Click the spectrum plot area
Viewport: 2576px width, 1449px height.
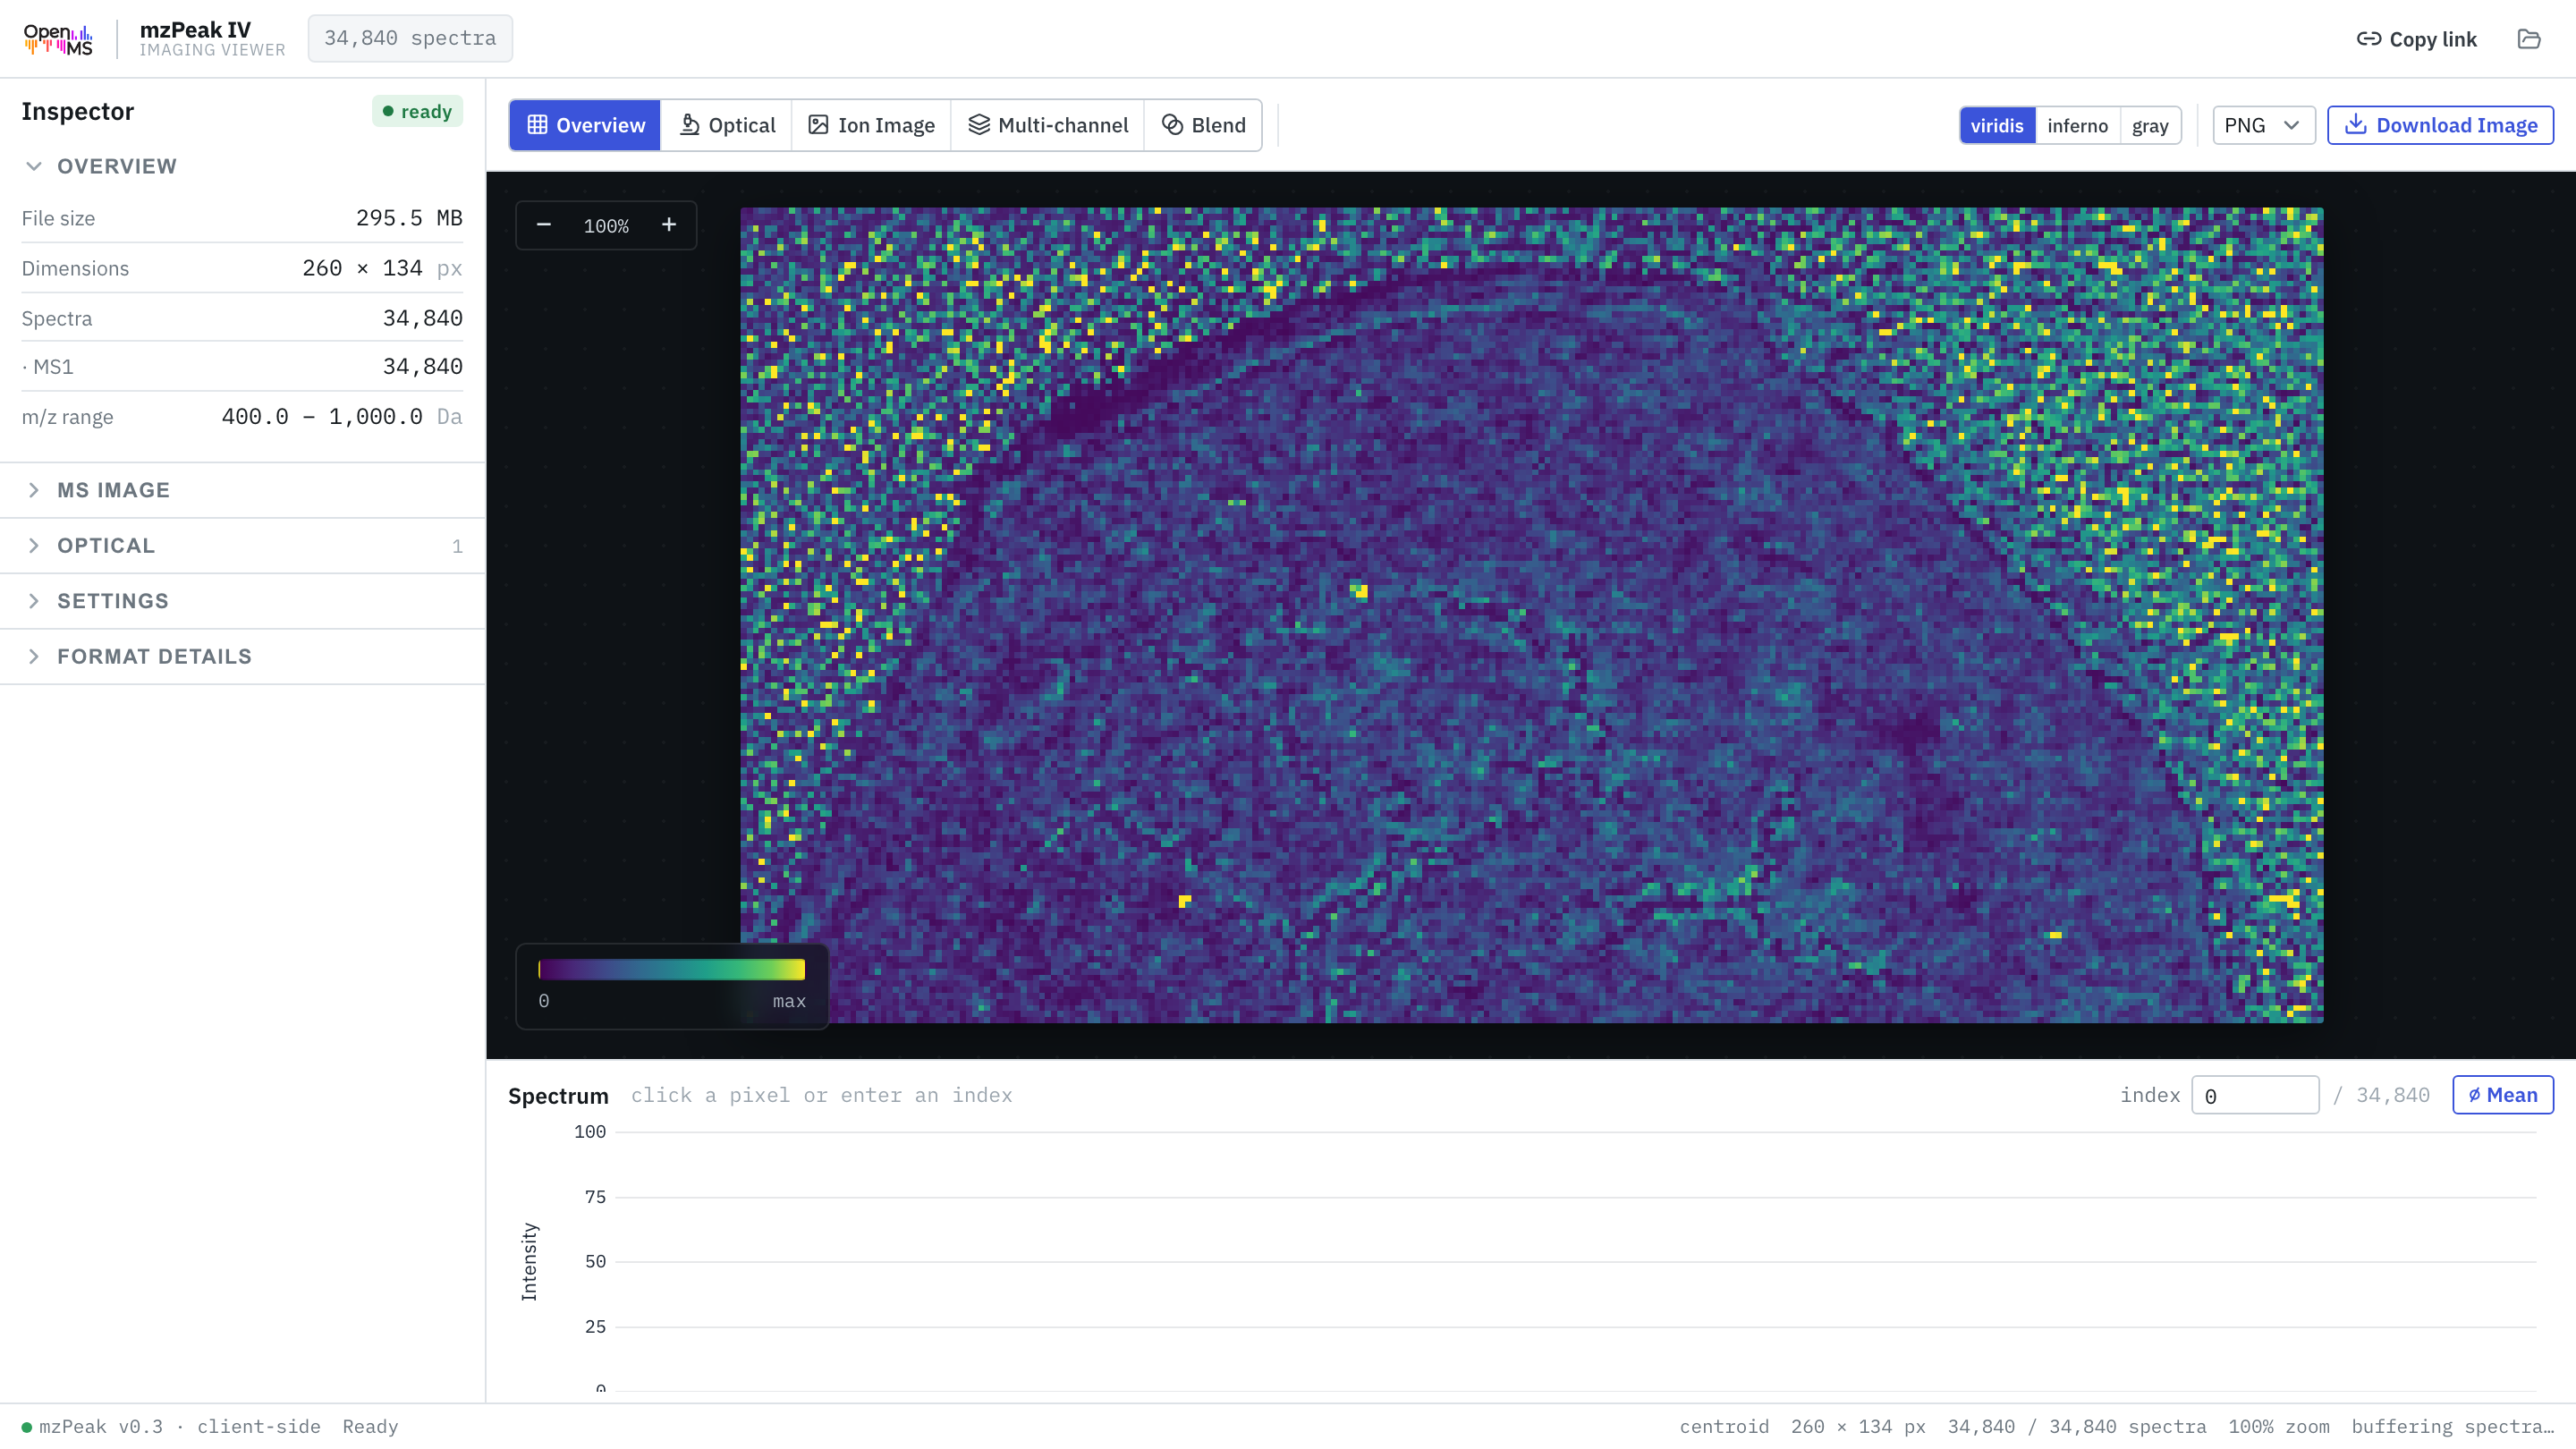coord(1575,1260)
